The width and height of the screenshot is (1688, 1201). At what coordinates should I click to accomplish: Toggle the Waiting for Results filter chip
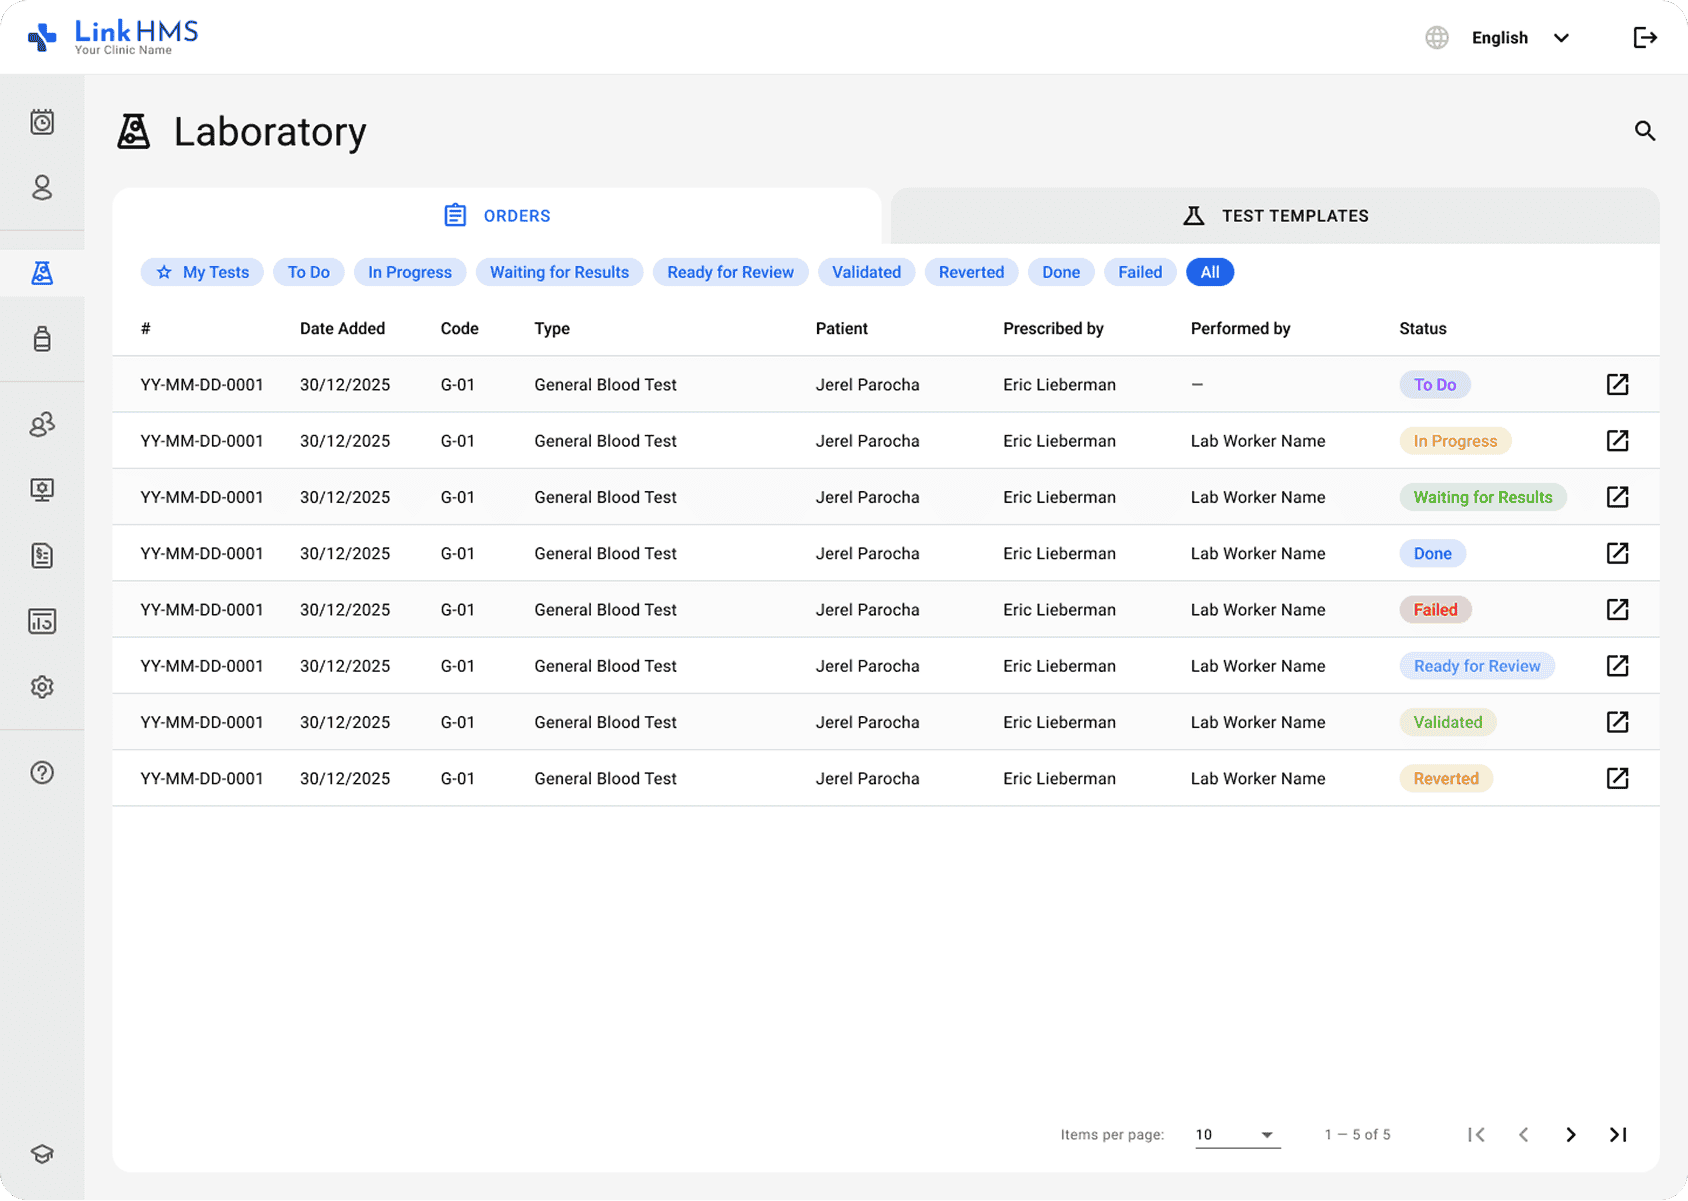(x=559, y=272)
